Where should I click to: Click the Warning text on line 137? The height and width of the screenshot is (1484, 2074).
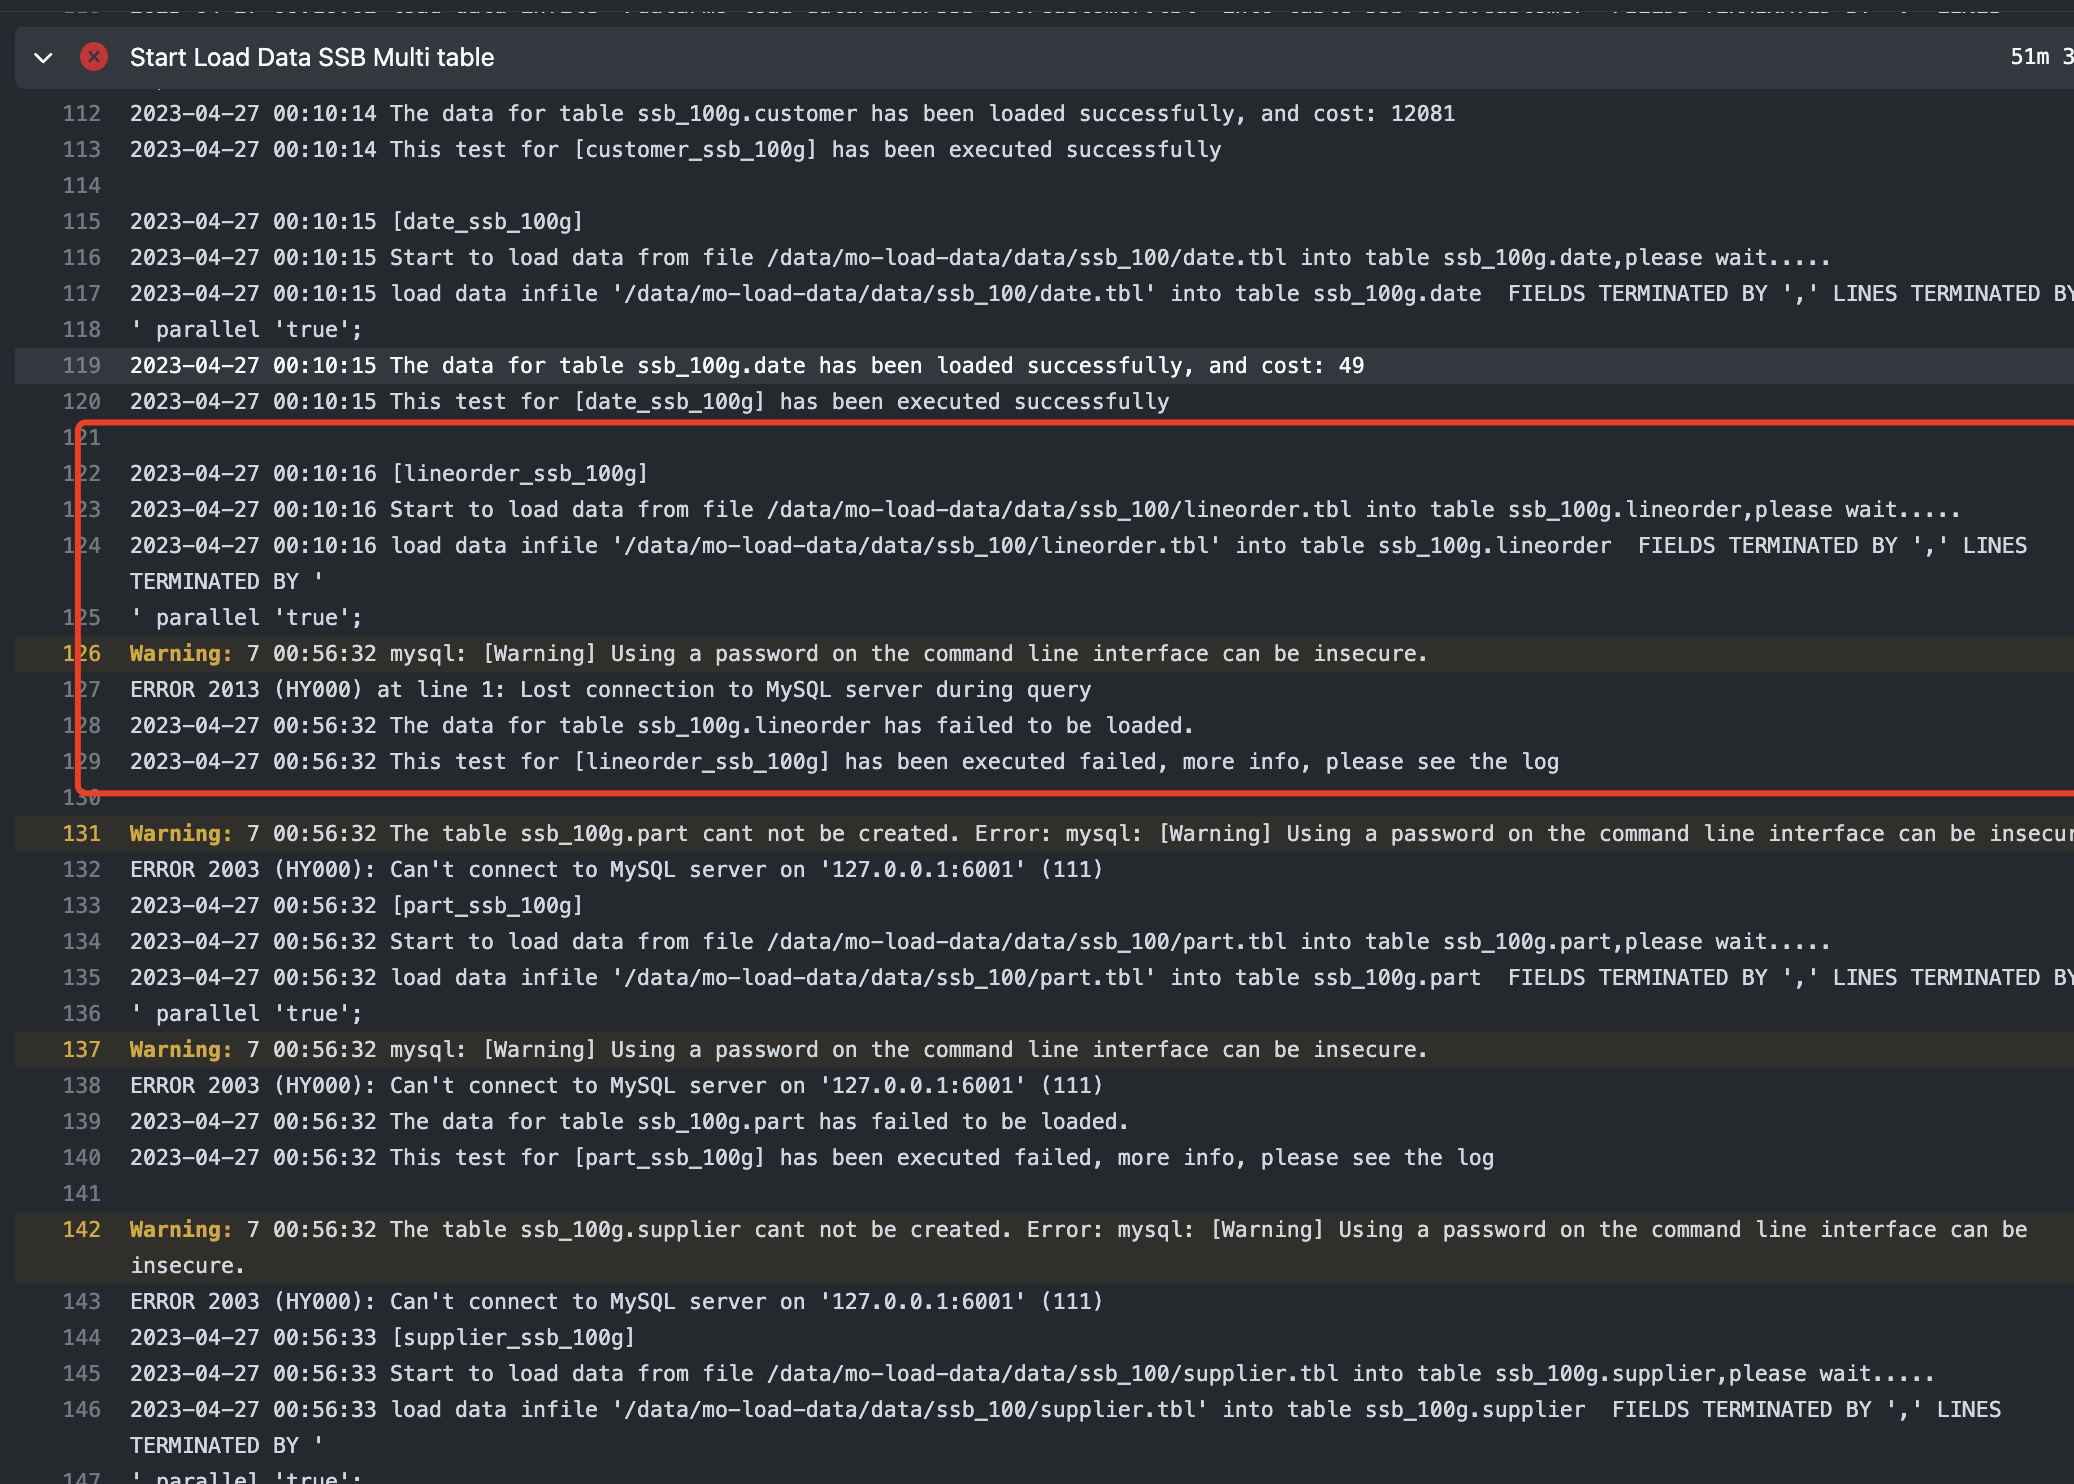(x=180, y=1049)
